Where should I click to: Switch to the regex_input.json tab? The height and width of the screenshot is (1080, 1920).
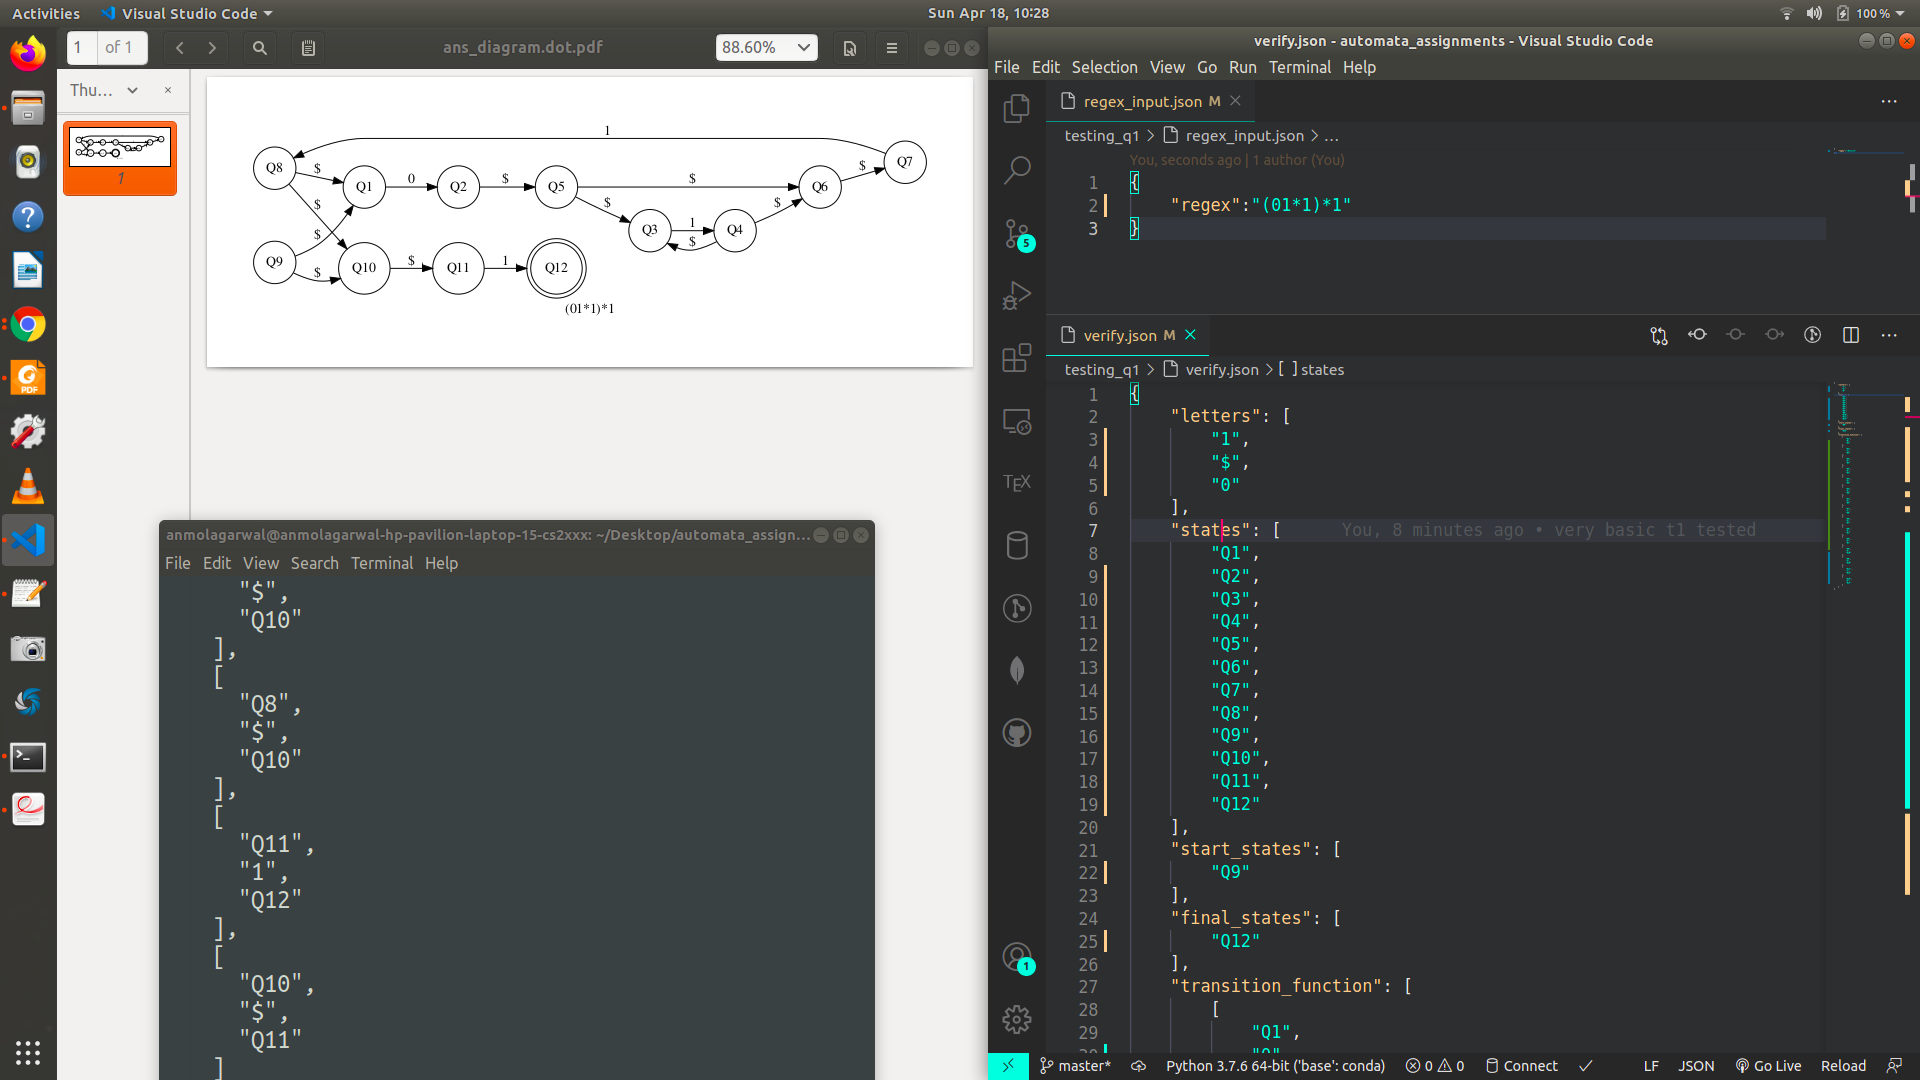pos(1142,101)
